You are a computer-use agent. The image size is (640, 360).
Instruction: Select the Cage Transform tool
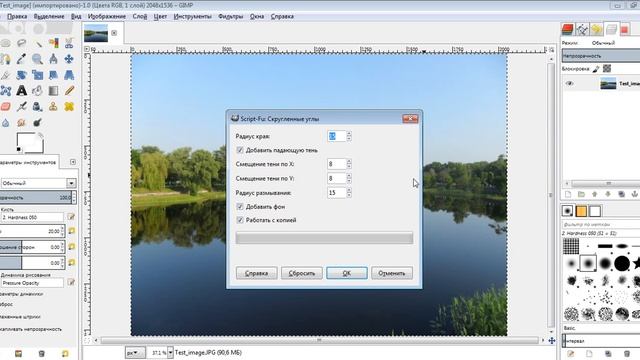pos(6,91)
